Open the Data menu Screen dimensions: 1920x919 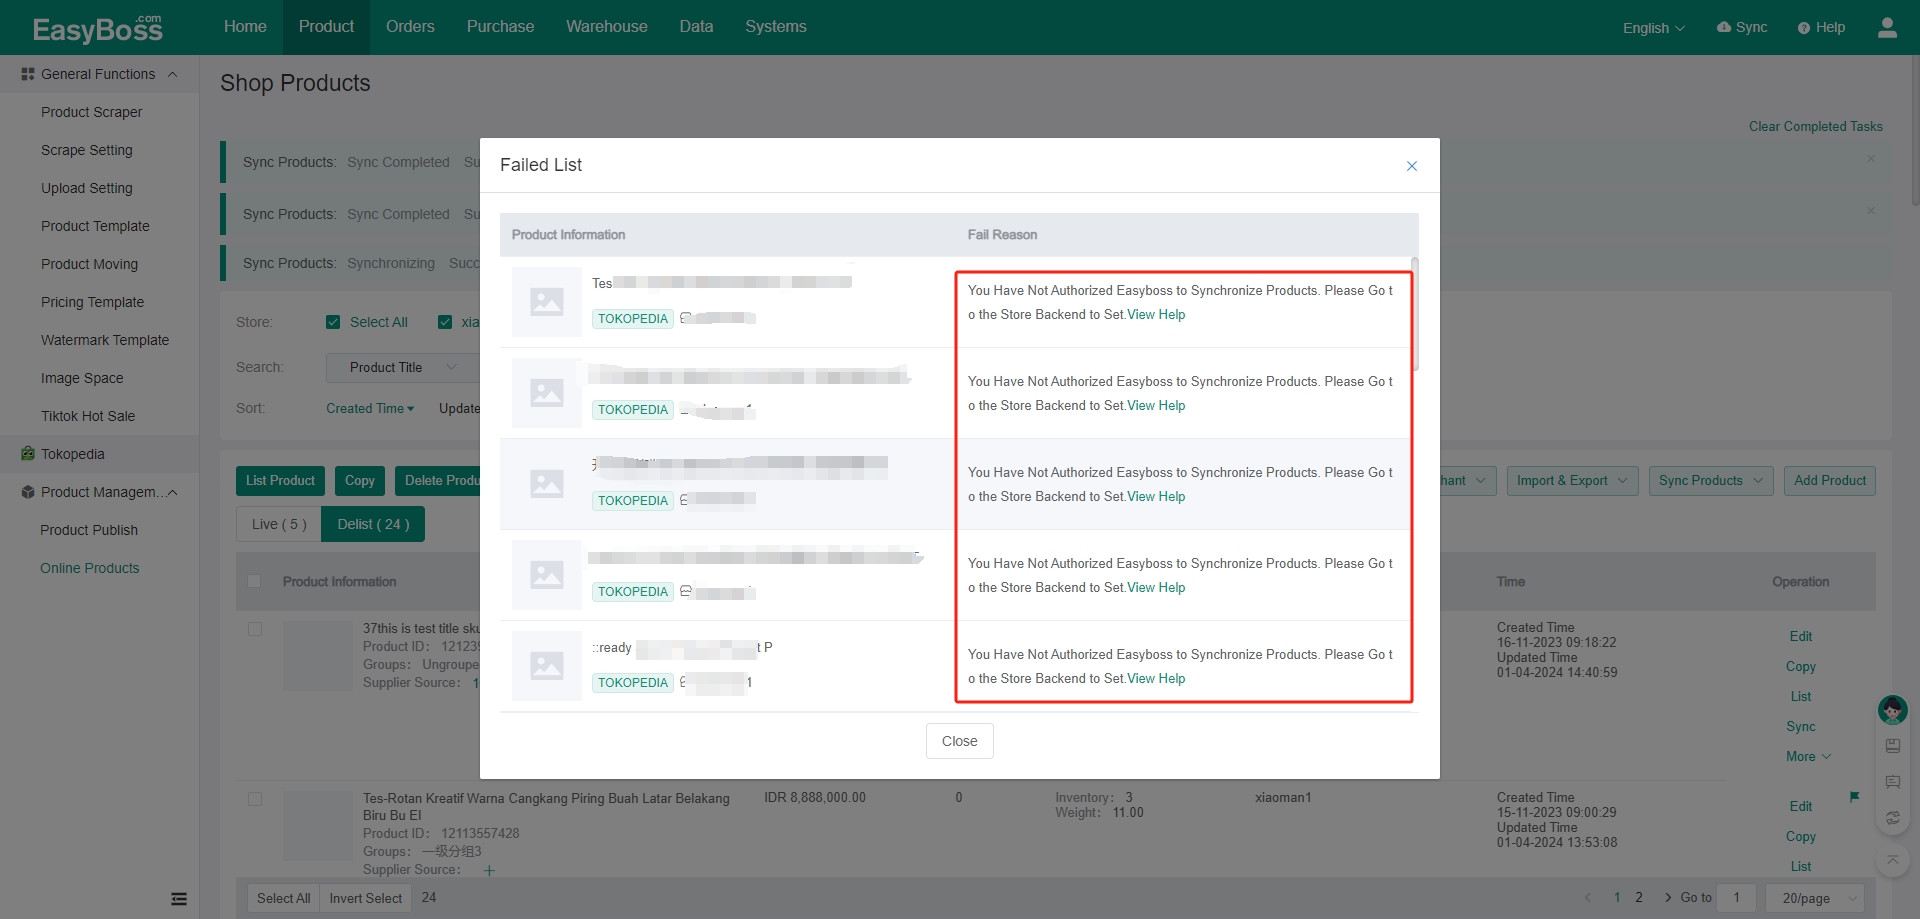(696, 27)
